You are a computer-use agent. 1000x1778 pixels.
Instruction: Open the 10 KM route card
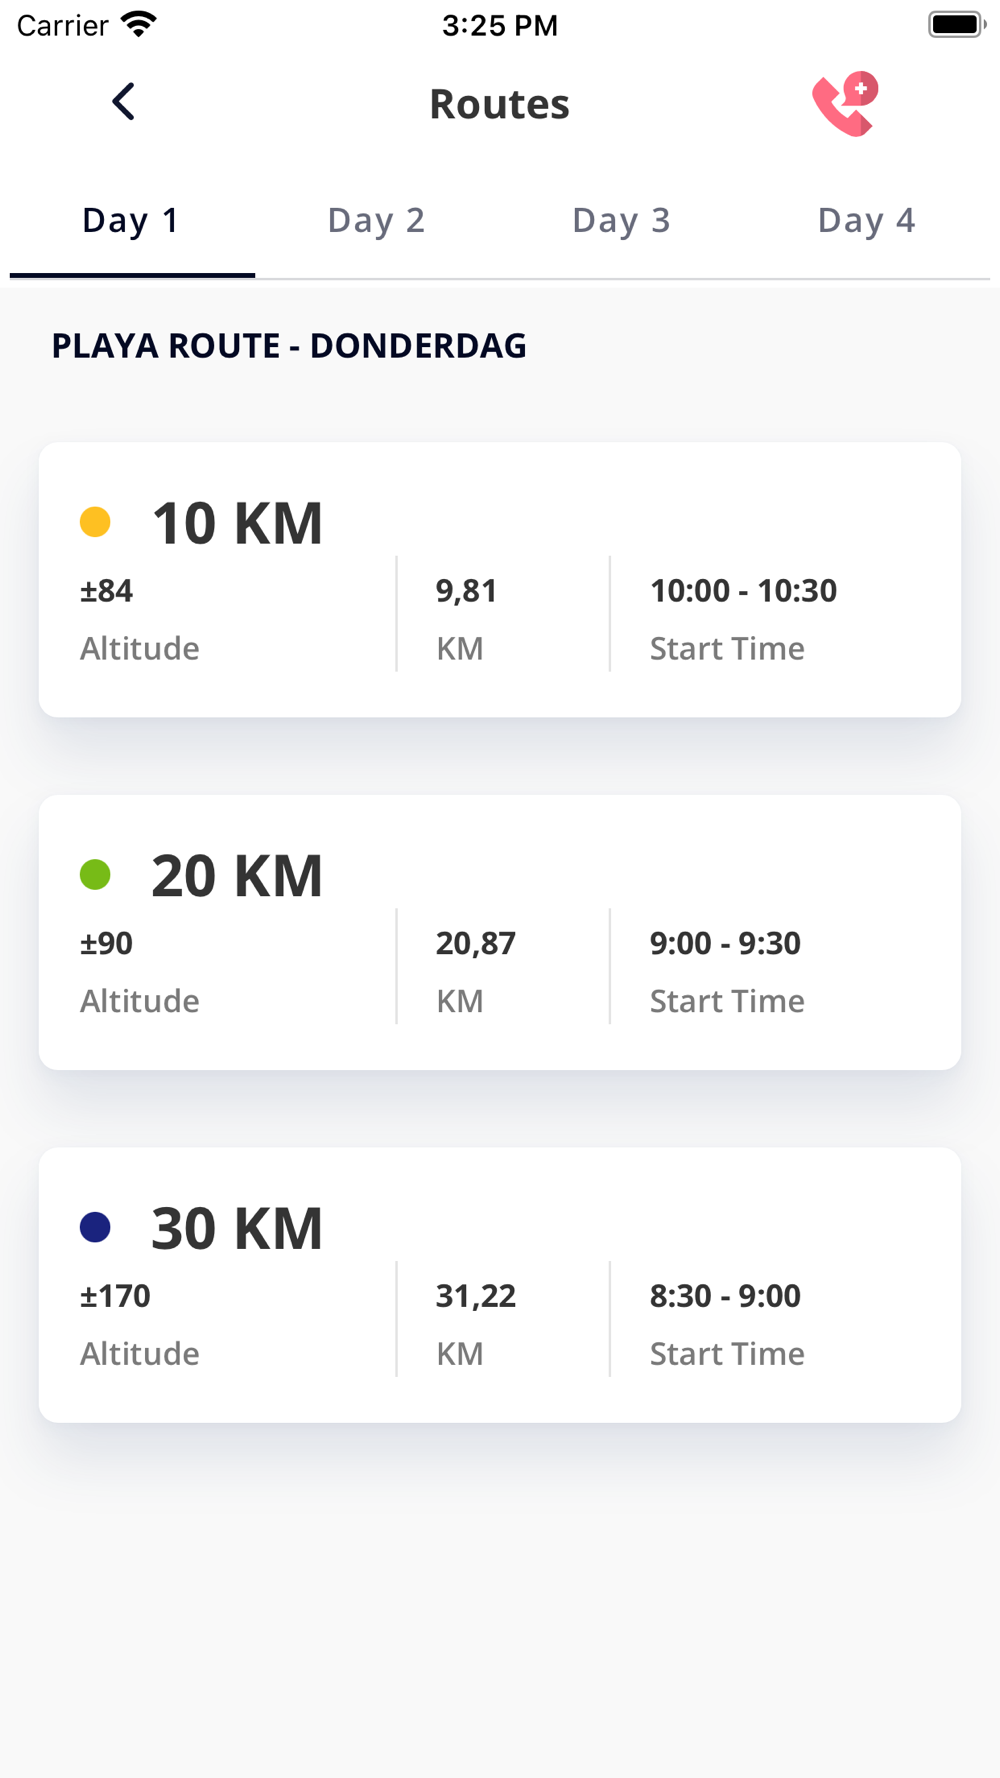[500, 580]
